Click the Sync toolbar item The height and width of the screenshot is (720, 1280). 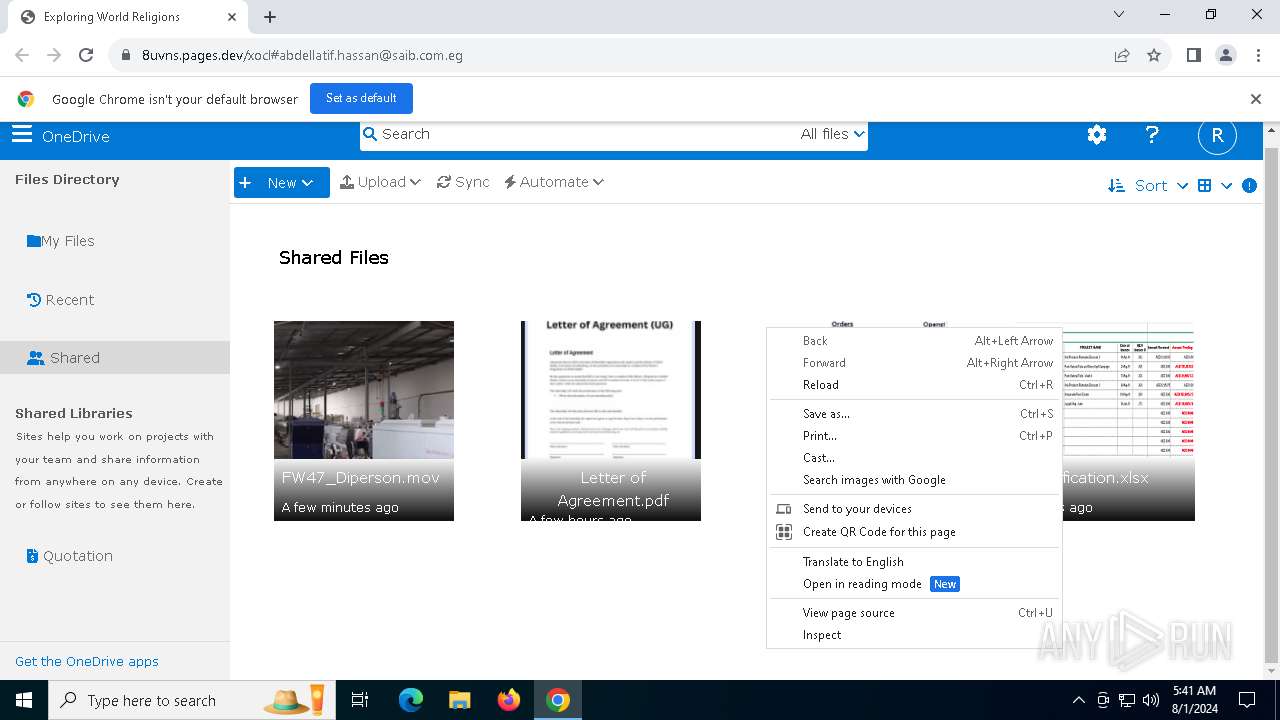point(463,182)
